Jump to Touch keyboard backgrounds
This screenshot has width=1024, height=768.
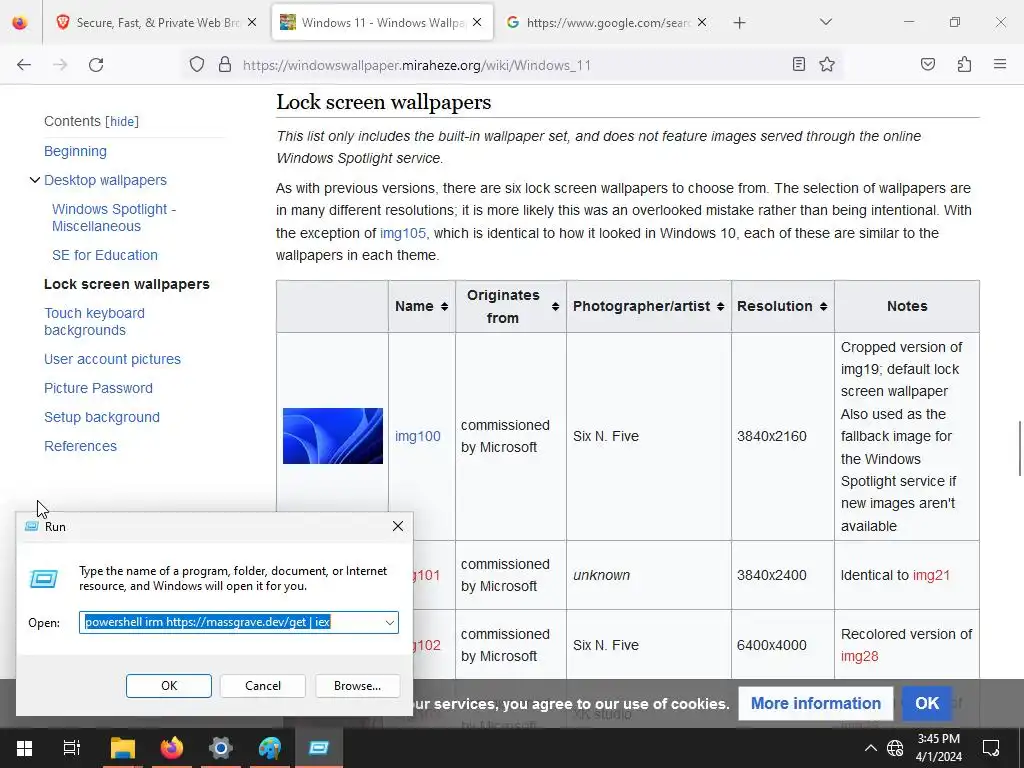coord(94,322)
